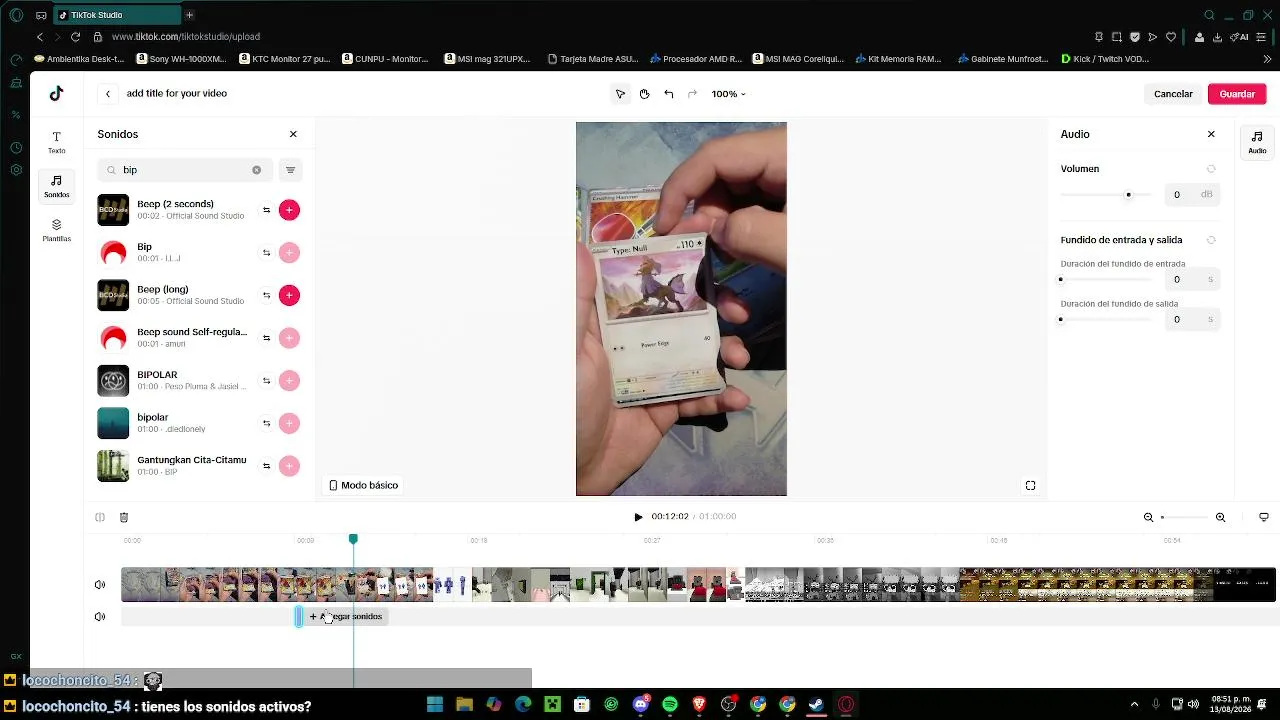
Task: Add the 'BIPOLAR' sound by Peso Pluma
Action: [x=289, y=380]
